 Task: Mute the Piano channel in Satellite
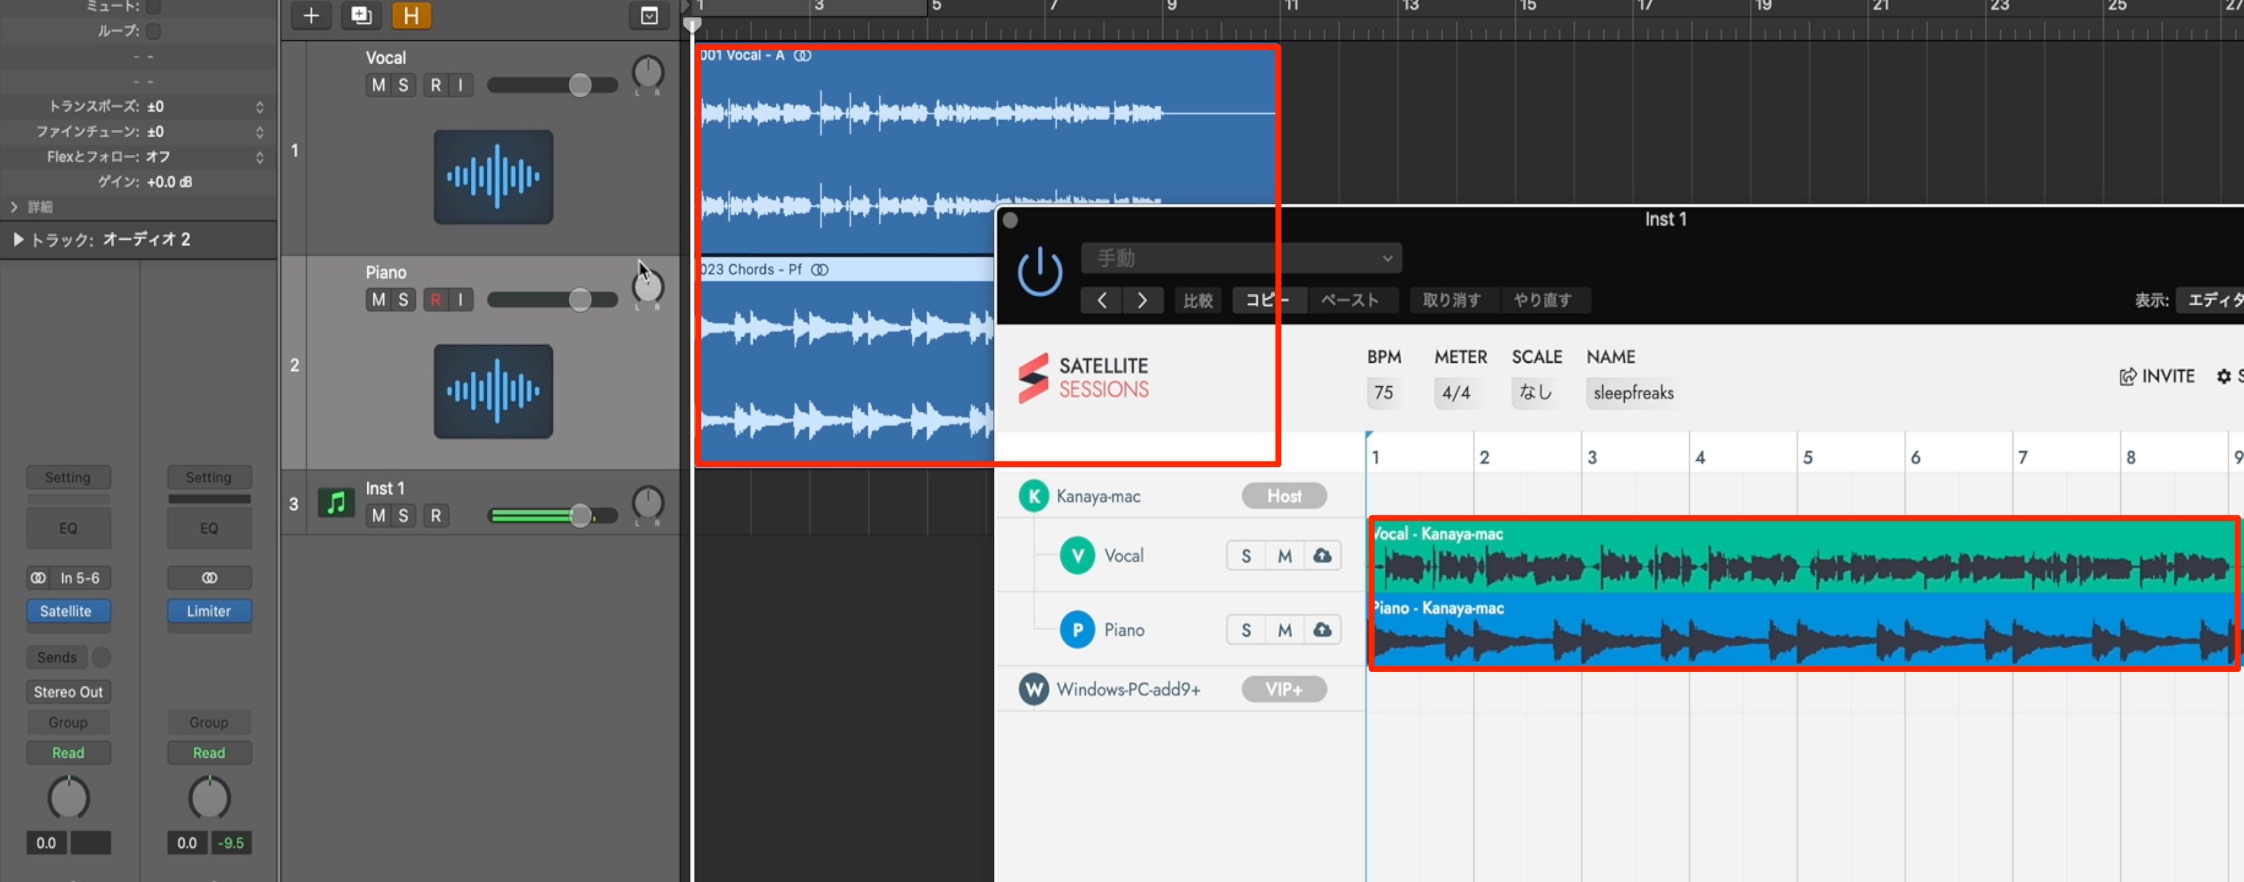[1284, 630]
